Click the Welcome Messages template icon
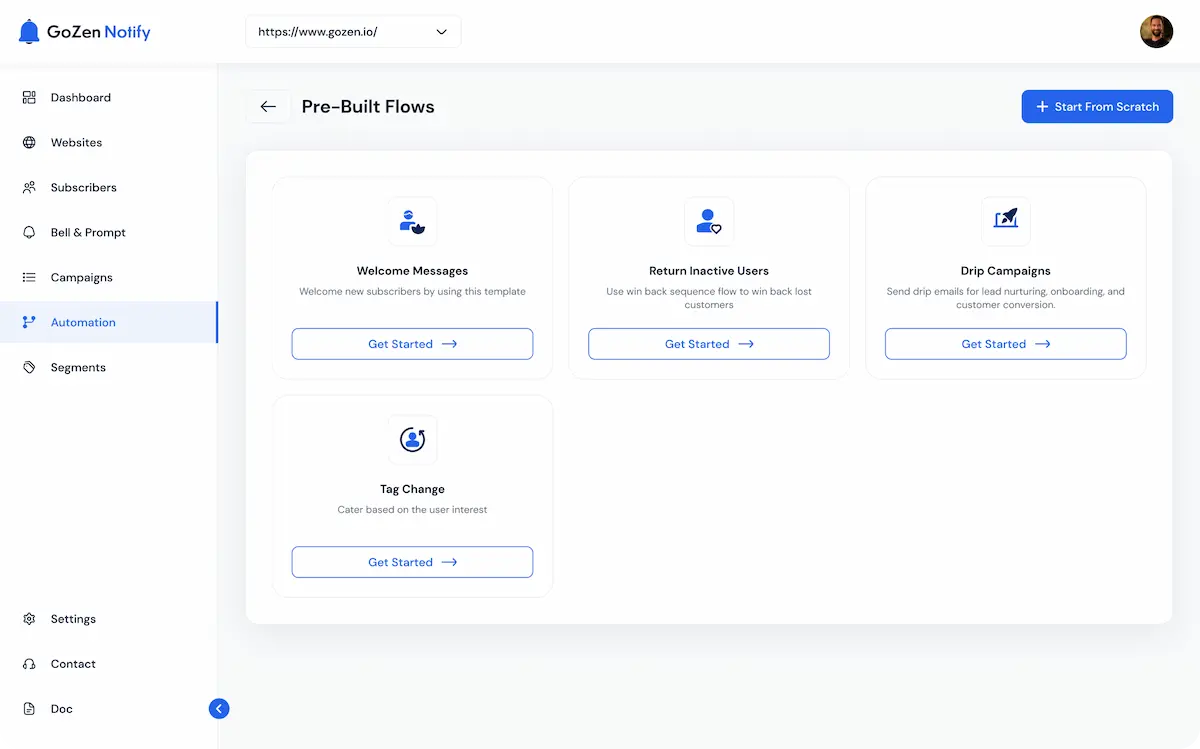This screenshot has width=1200, height=749. coord(412,221)
